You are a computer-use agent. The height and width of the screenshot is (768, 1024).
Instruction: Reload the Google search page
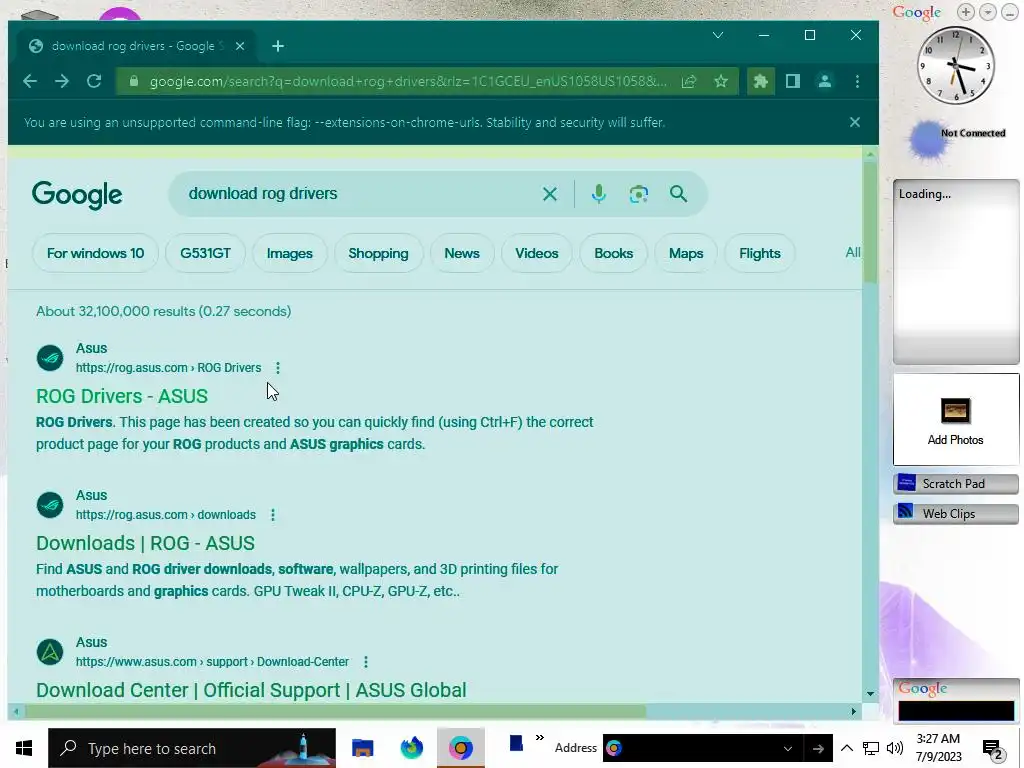point(94,81)
